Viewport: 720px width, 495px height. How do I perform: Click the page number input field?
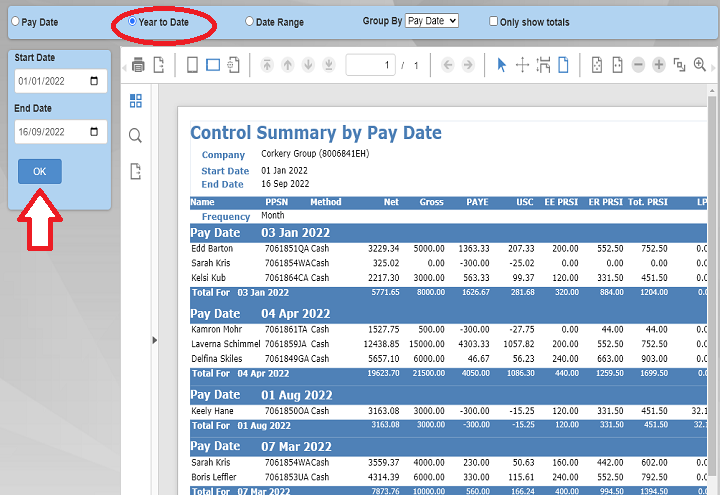(370, 65)
